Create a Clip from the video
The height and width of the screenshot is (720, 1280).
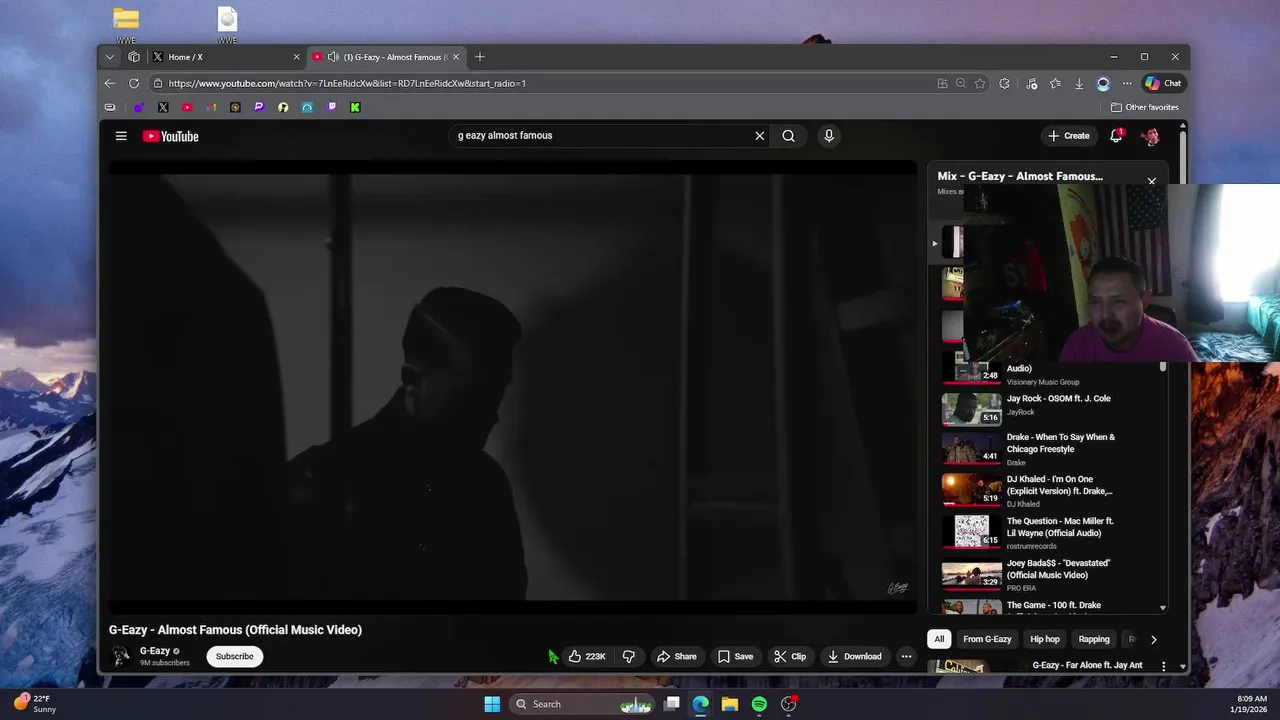(790, 657)
